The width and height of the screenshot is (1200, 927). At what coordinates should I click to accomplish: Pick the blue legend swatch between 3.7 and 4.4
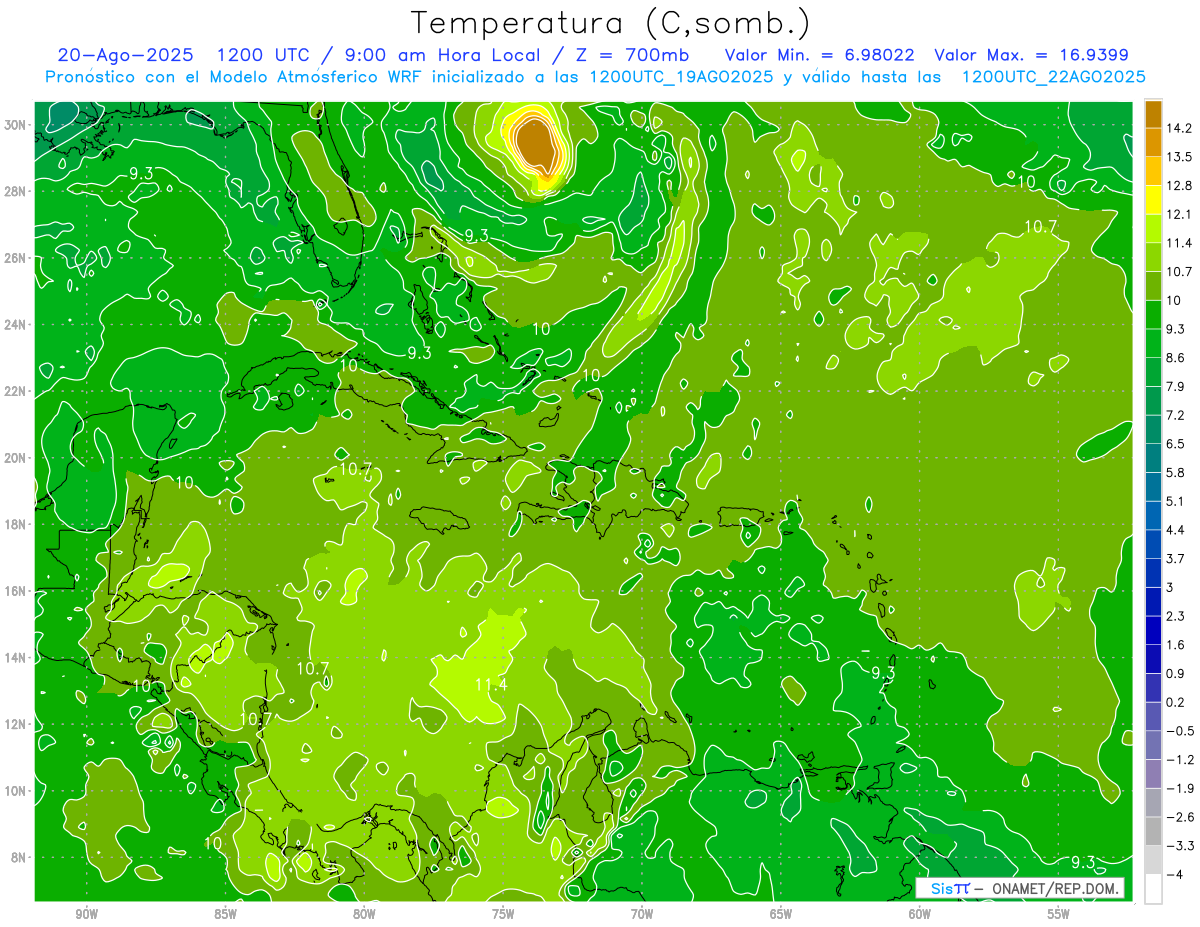pyautogui.click(x=1153, y=544)
